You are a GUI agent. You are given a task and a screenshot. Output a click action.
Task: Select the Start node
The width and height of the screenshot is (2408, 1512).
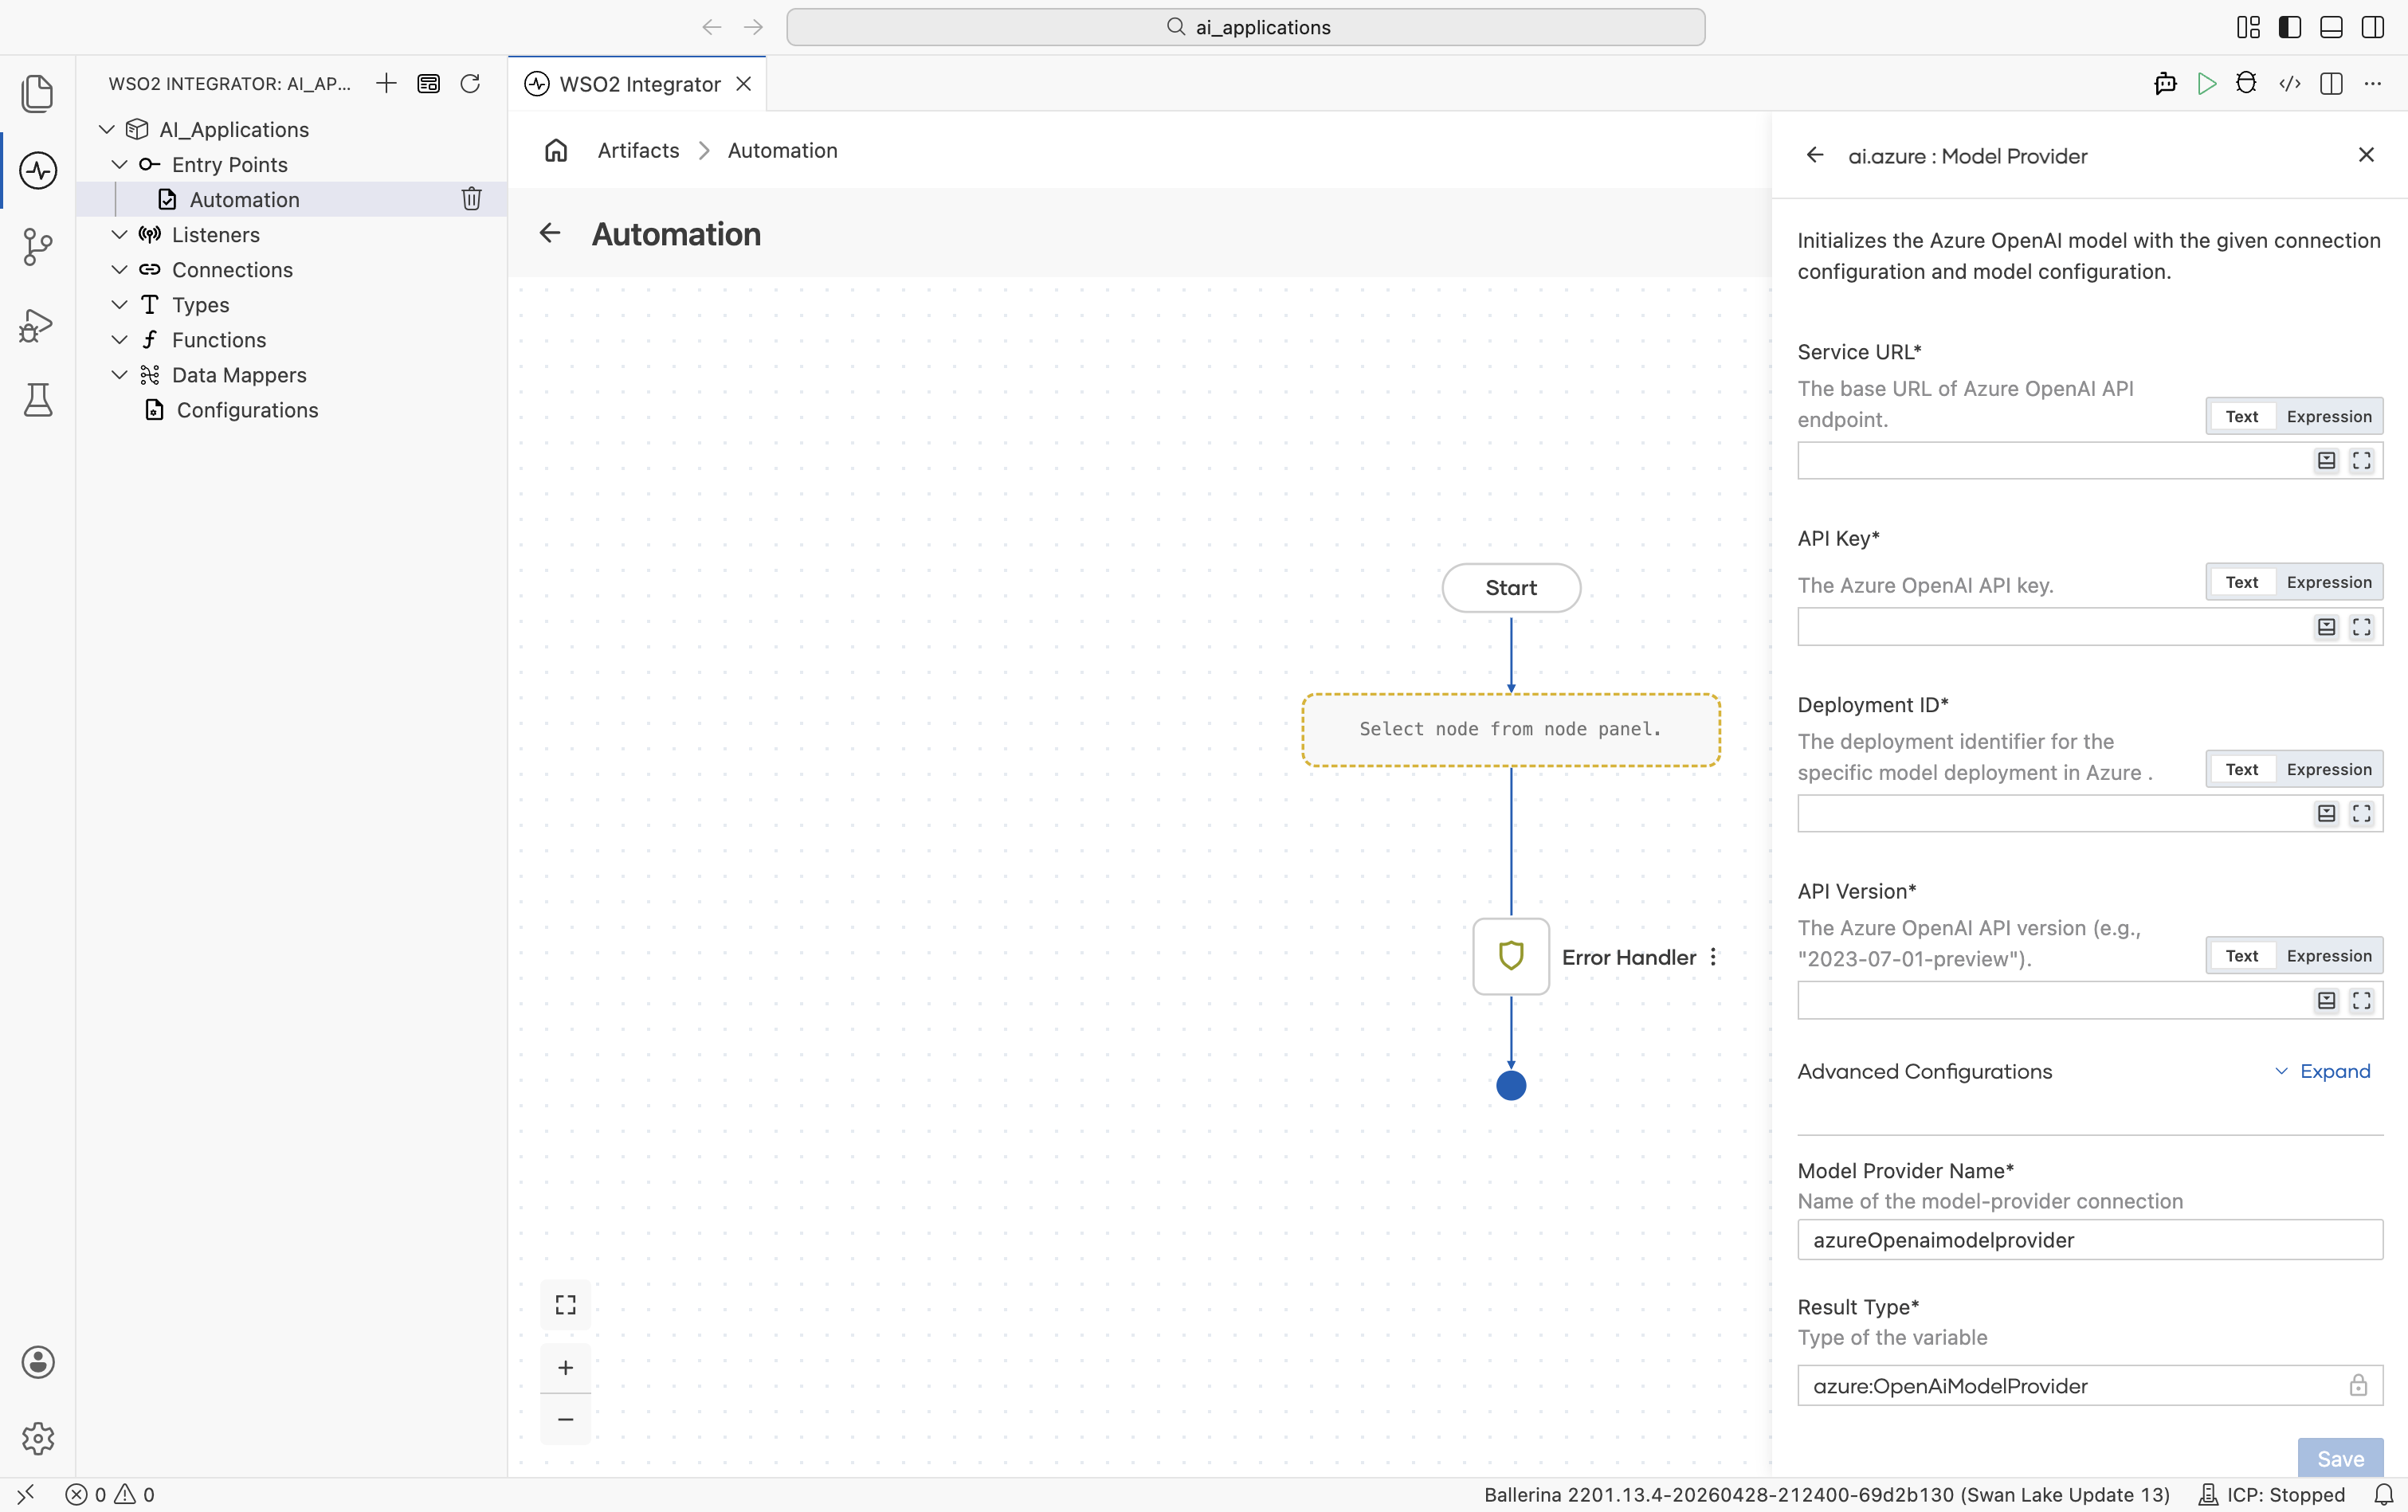[1511, 587]
